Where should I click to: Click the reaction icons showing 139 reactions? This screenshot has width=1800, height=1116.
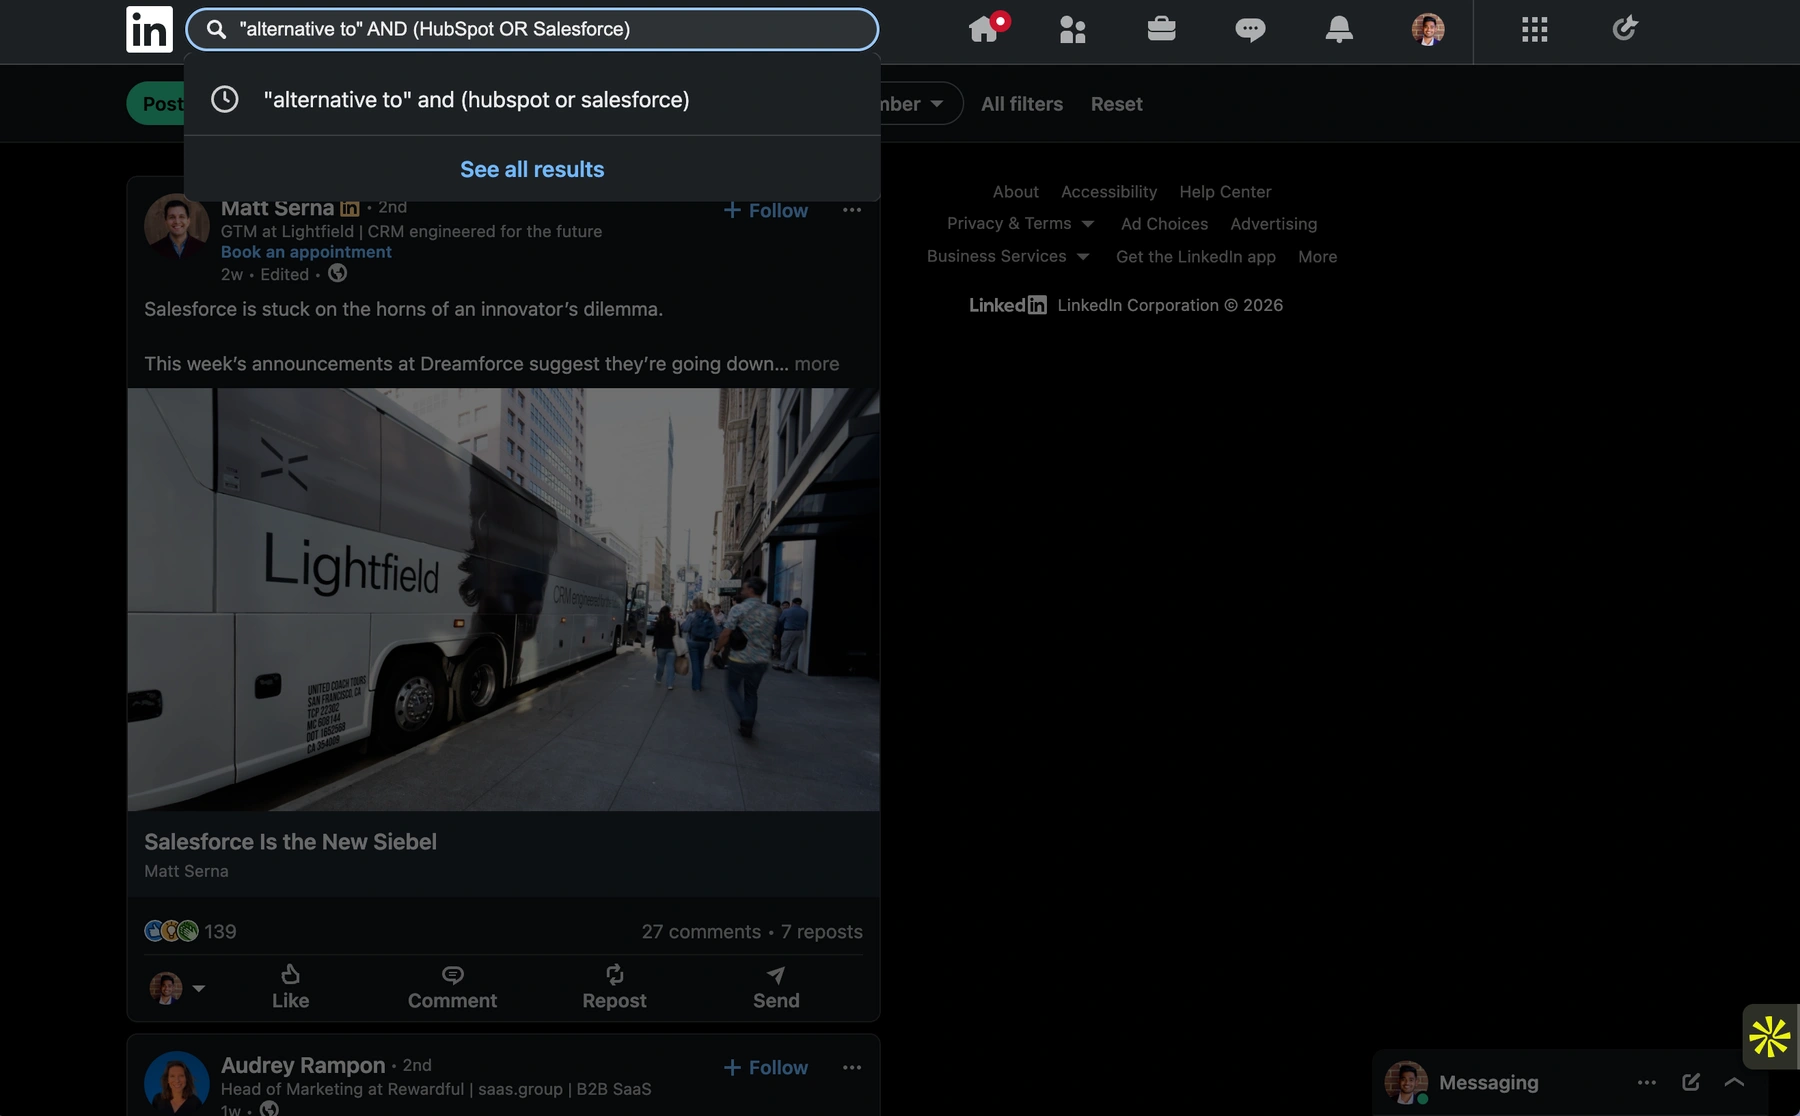click(x=171, y=931)
